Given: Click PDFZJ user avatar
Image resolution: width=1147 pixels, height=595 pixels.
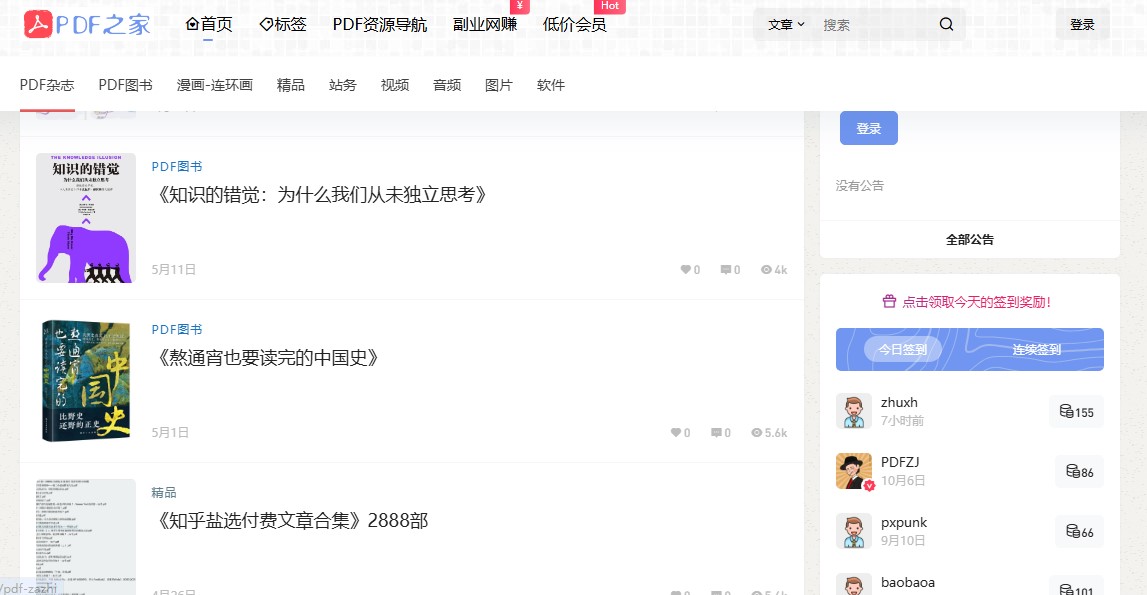Looking at the screenshot, I should 854,471.
